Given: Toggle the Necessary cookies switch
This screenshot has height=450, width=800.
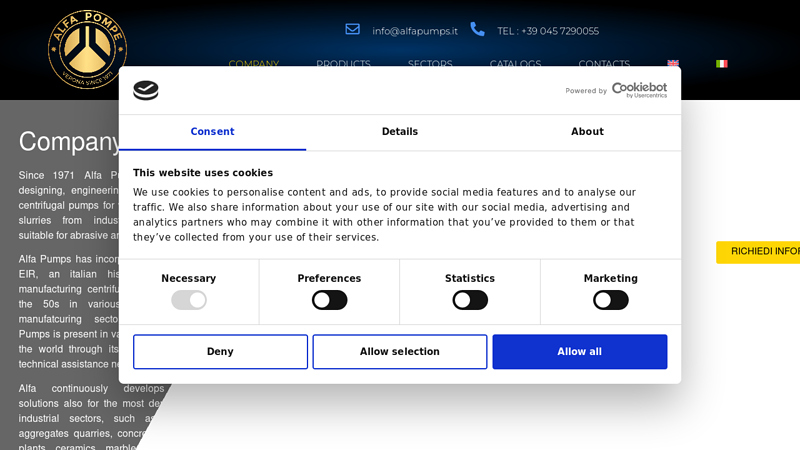Looking at the screenshot, I should (x=189, y=300).
